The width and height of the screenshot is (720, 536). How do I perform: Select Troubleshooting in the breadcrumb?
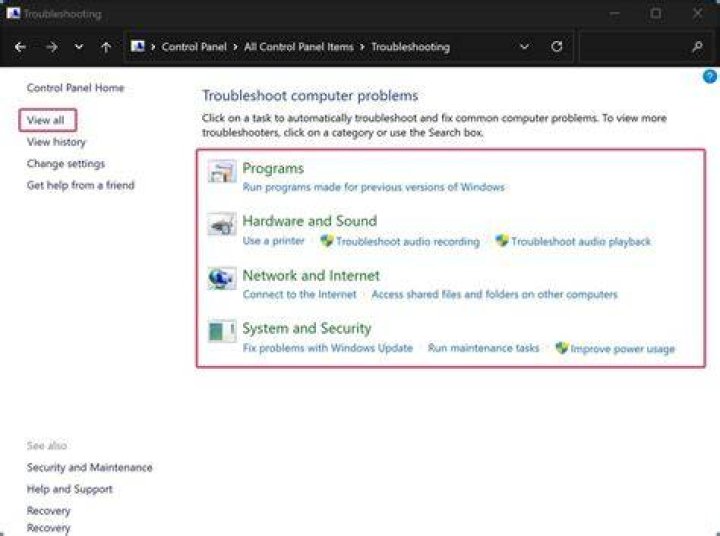[x=411, y=47]
